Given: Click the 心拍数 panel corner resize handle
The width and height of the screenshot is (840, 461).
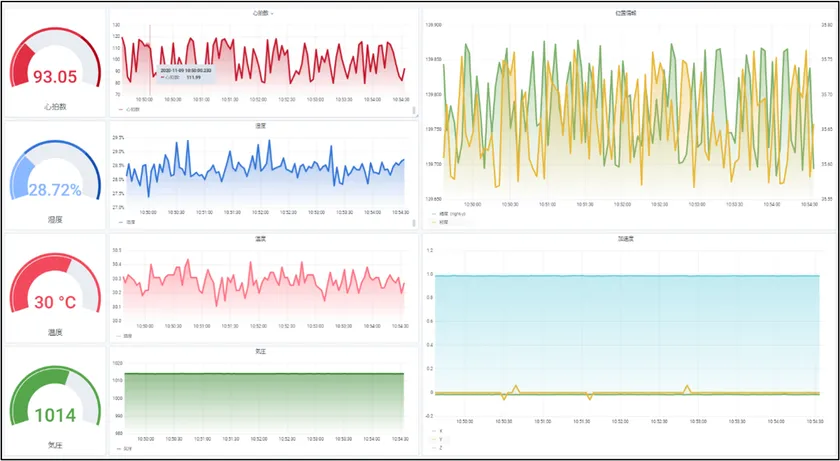Looking at the screenshot, I should pos(416,115).
